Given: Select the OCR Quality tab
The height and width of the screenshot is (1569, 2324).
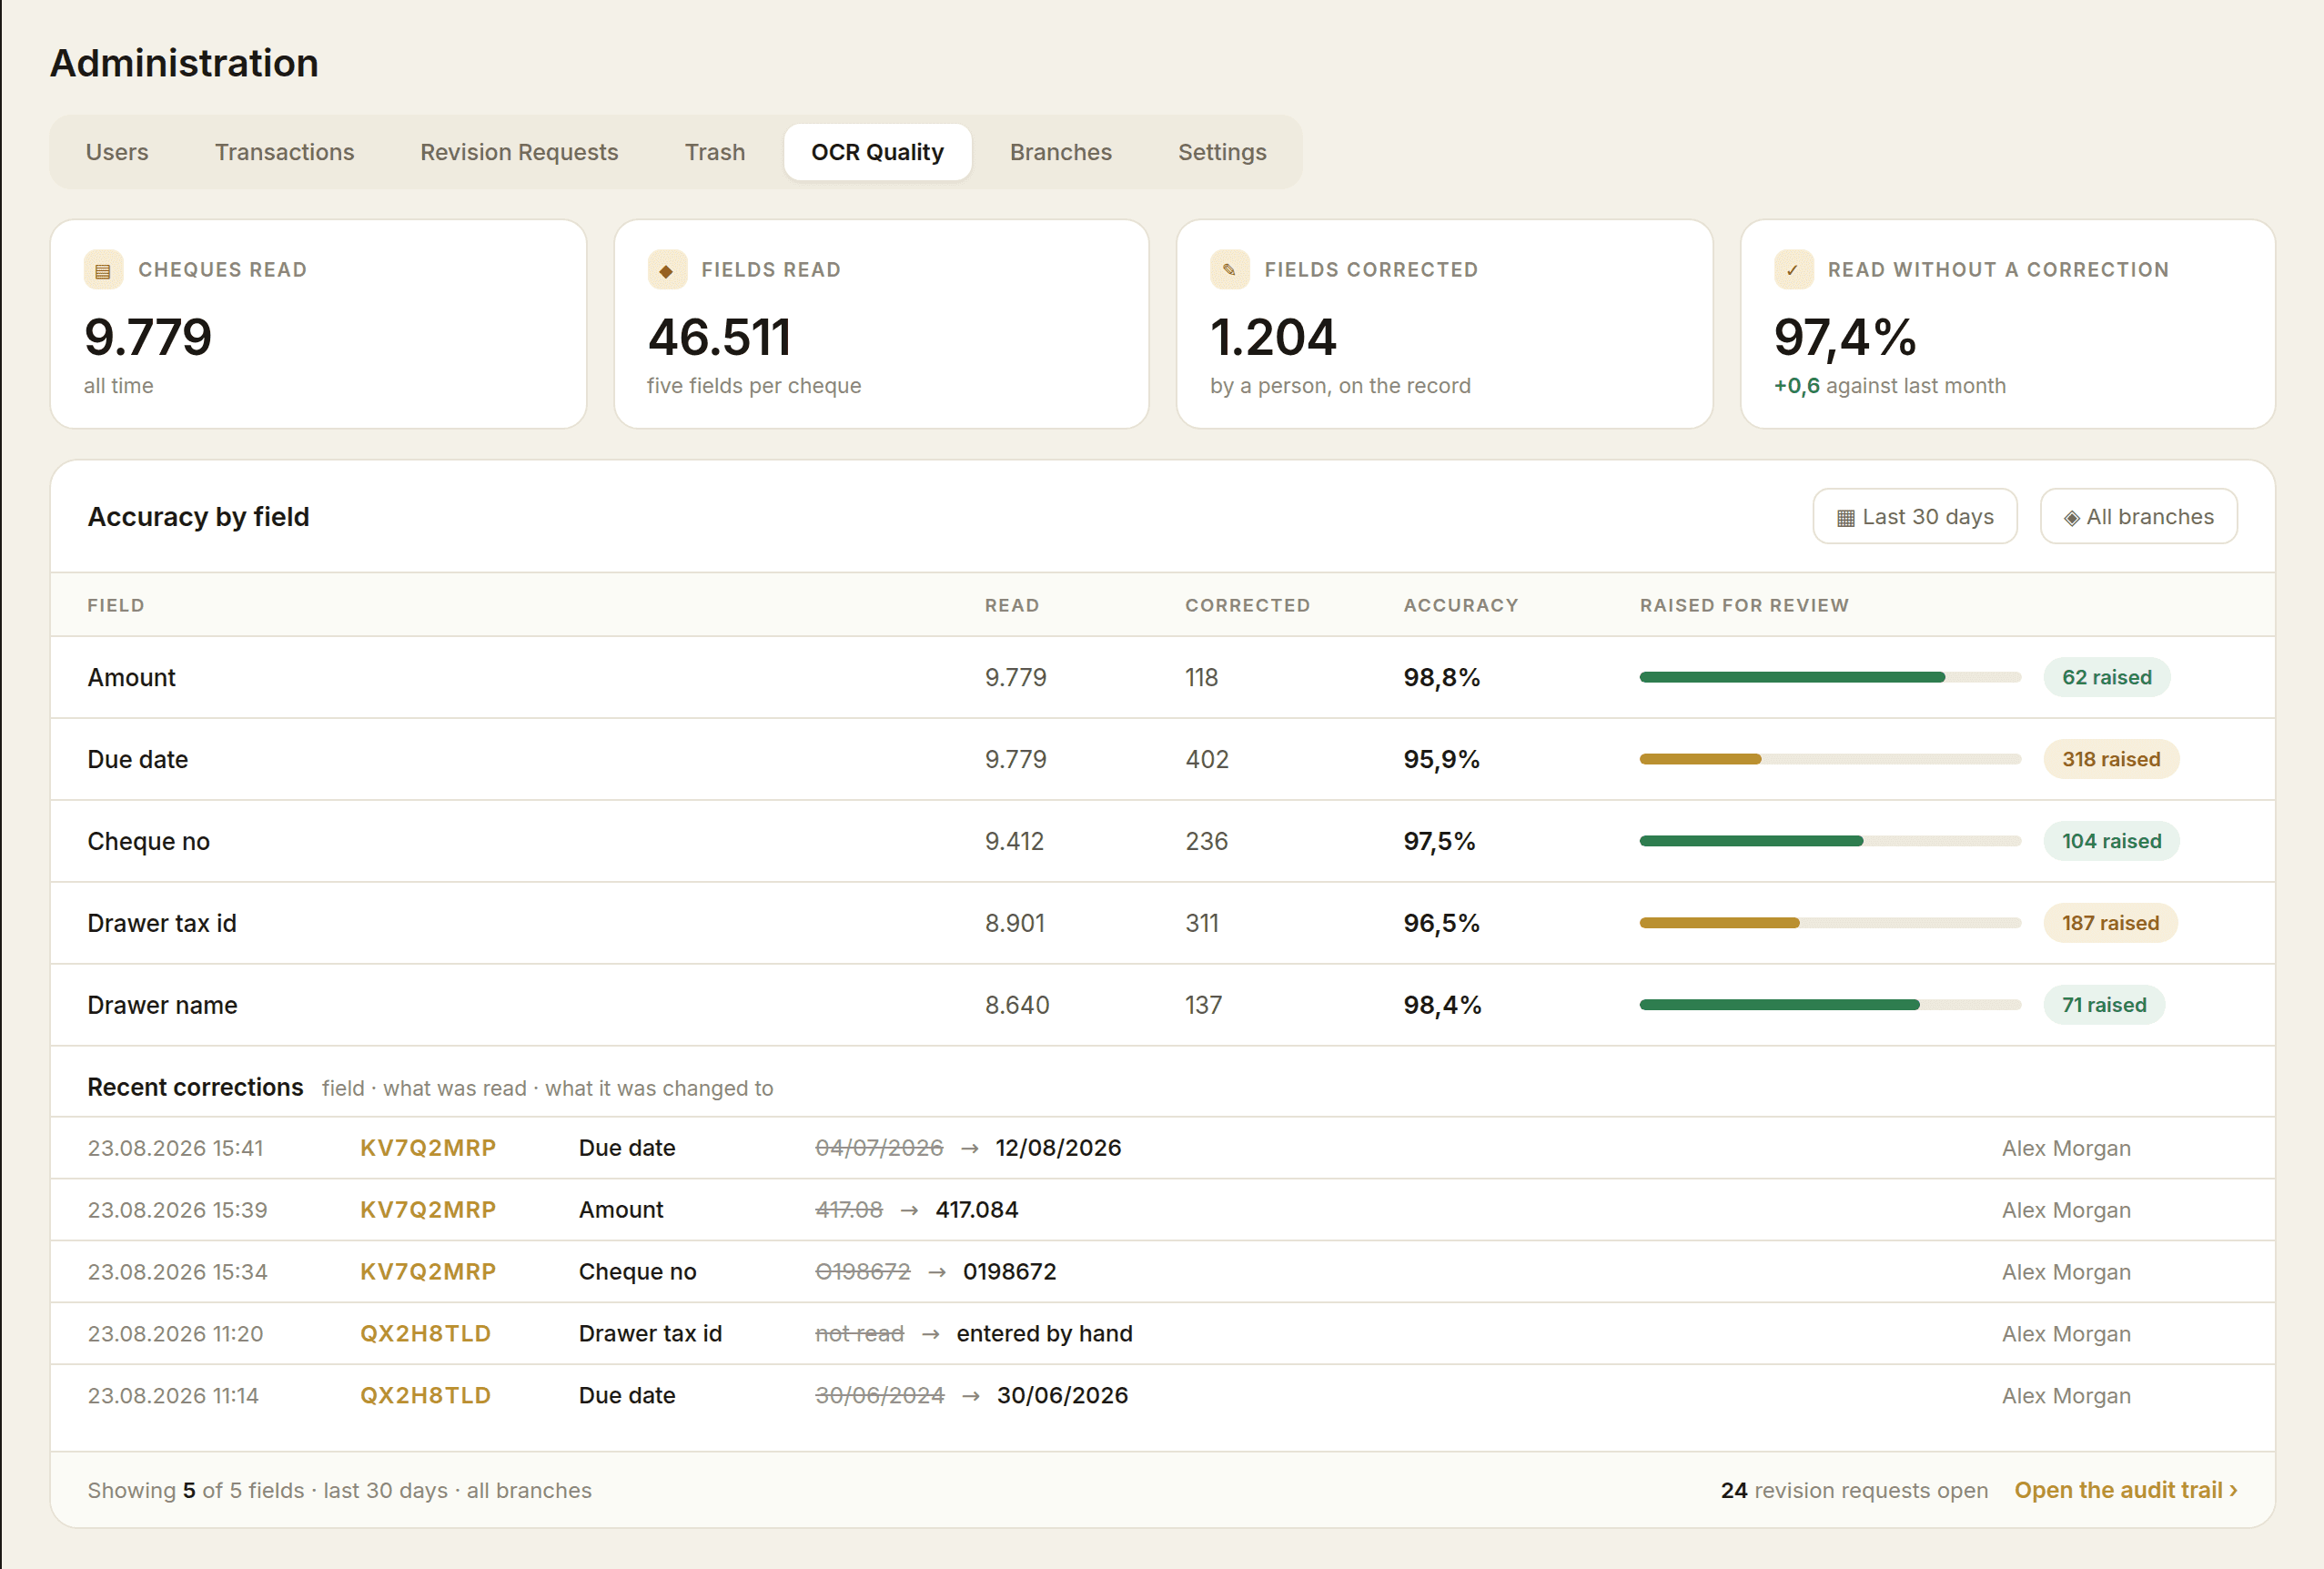Looking at the screenshot, I should [x=877, y=152].
